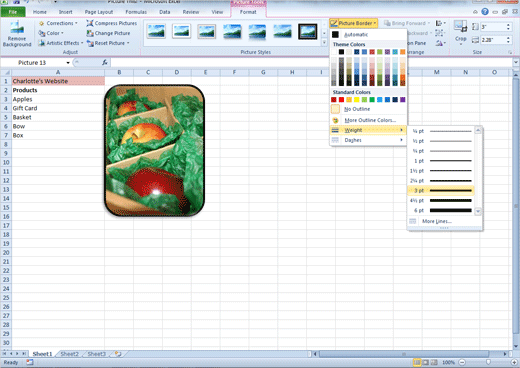520x368 pixels.
Task: Select the 3 pt line weight
Action: coord(441,191)
